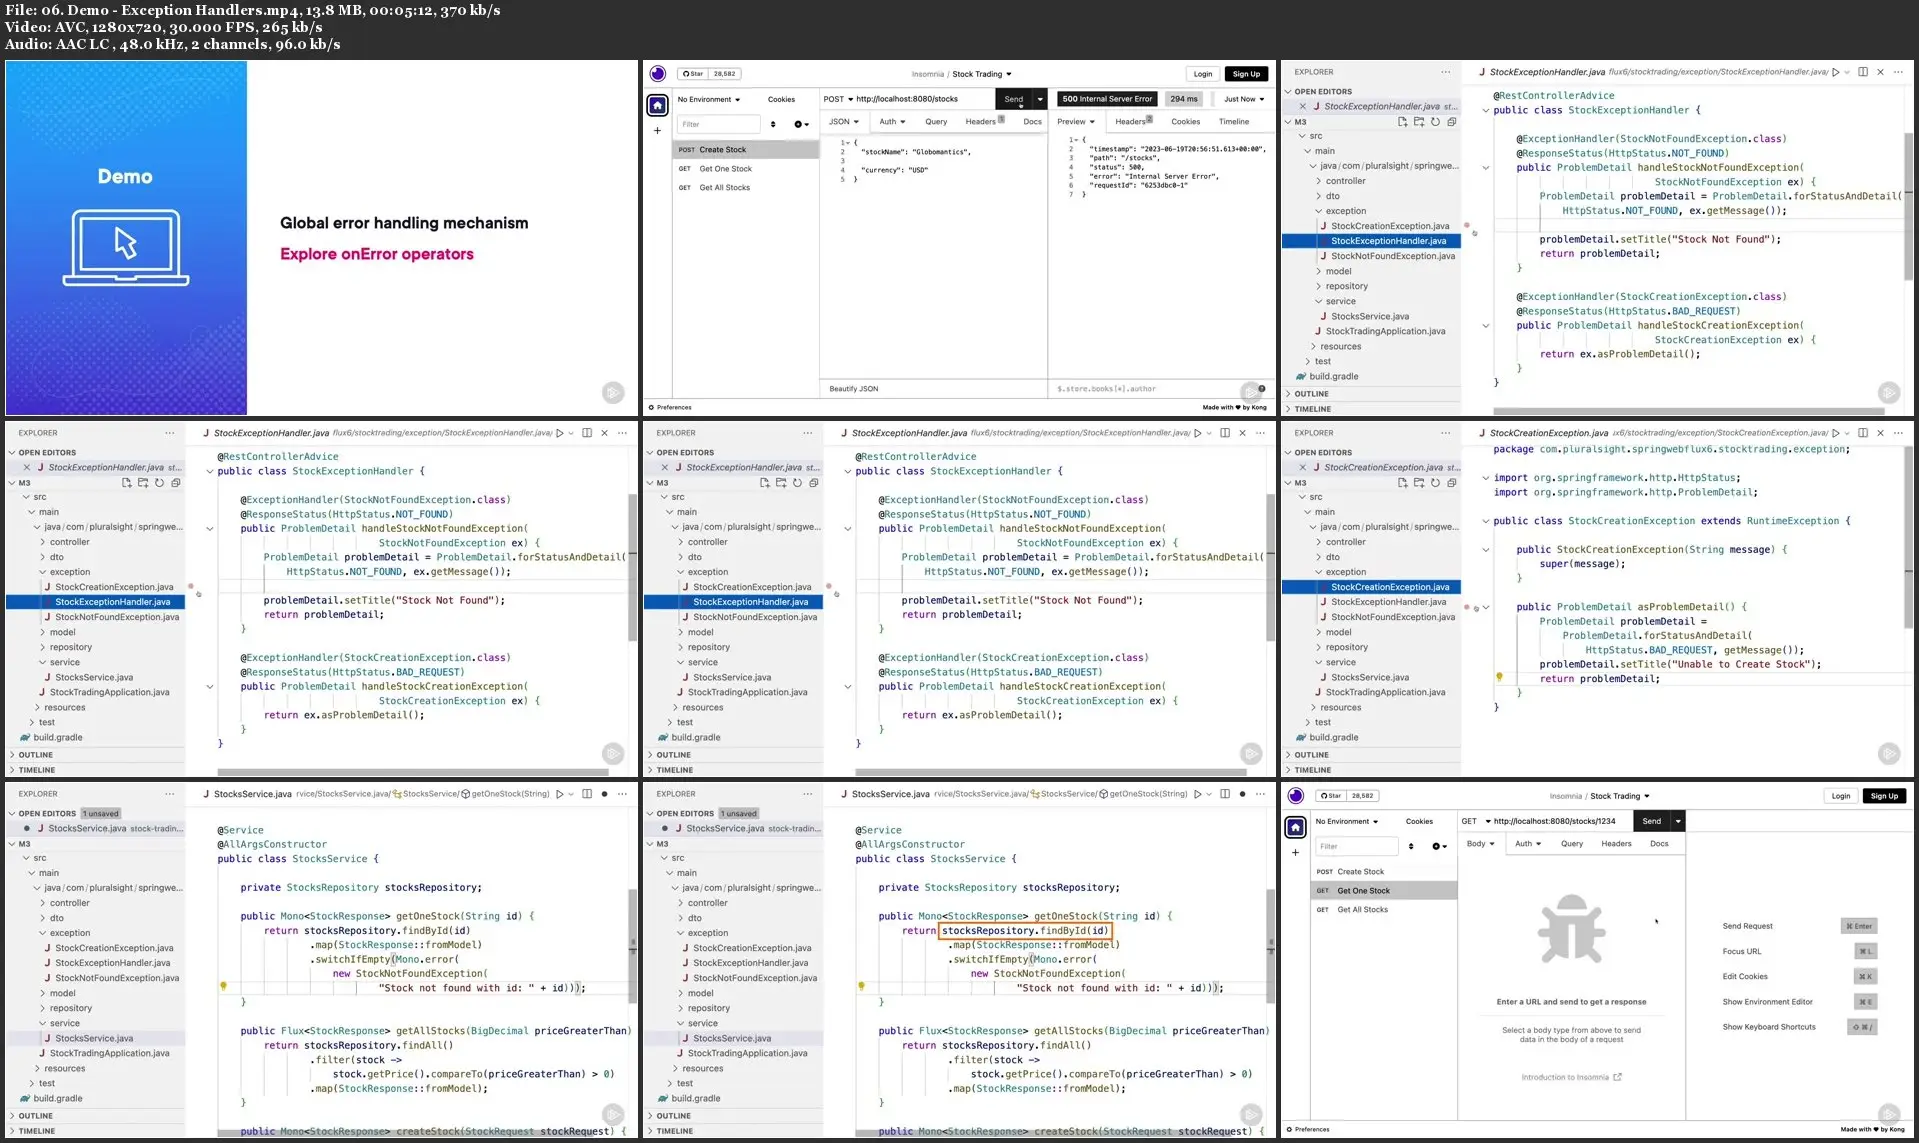Close StockCreationException.java in Open Editors list
Image resolution: width=1919 pixels, height=1143 pixels.
(1302, 467)
